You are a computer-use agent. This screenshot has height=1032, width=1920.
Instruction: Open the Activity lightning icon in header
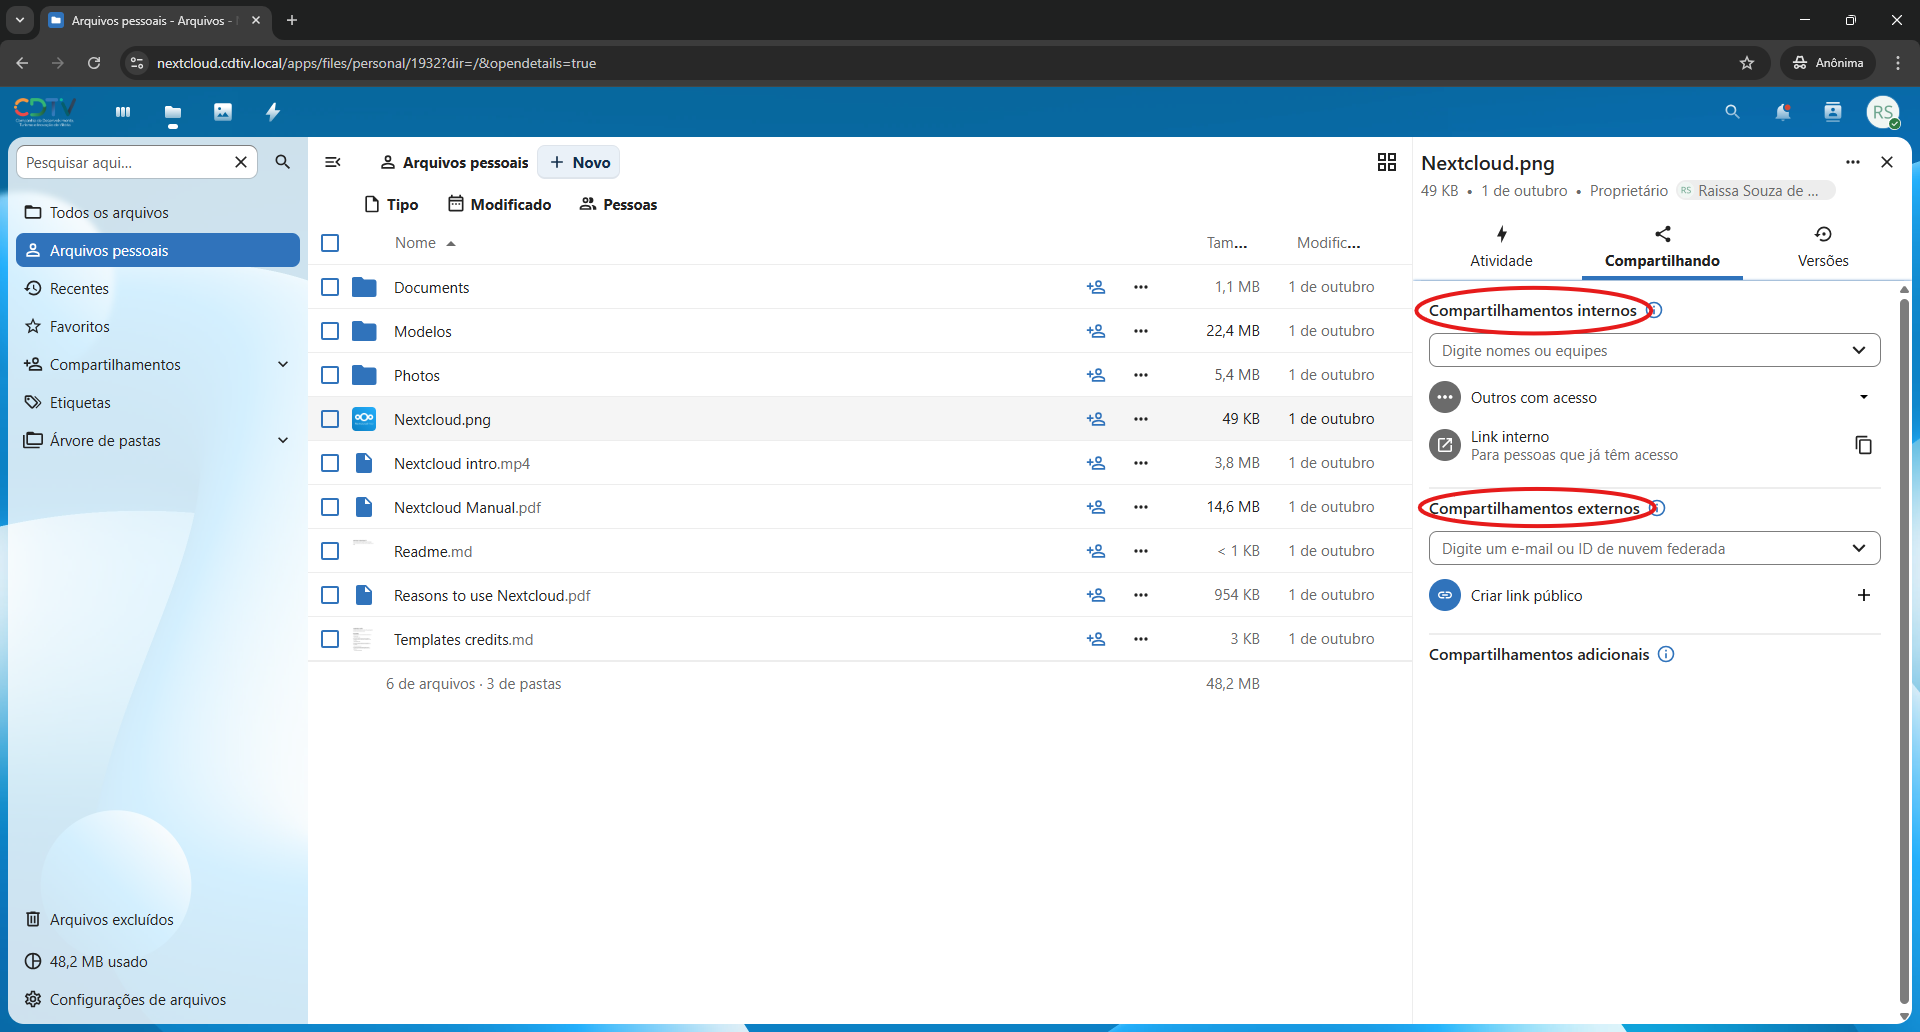[x=273, y=112]
